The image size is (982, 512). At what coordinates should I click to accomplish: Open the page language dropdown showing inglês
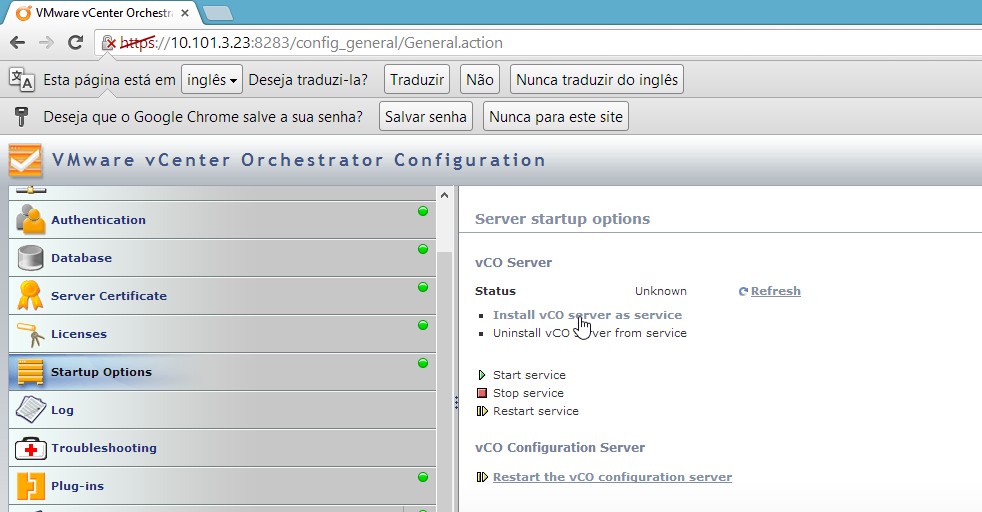pyautogui.click(x=212, y=80)
